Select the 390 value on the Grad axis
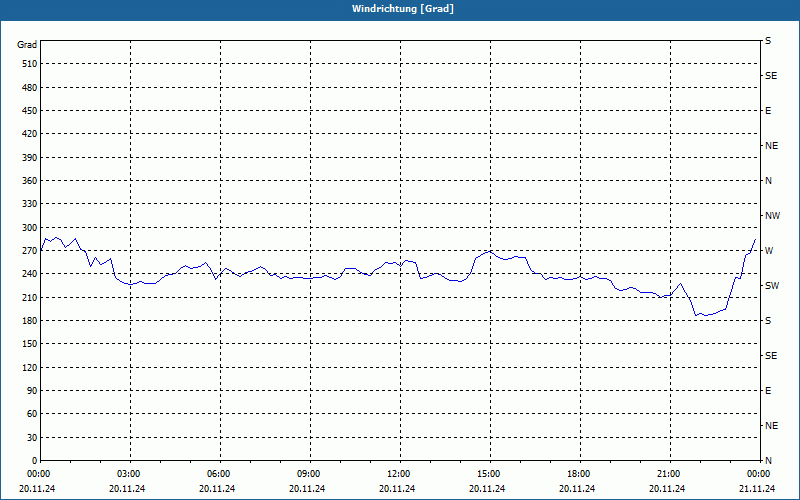The image size is (800, 500). click(30, 157)
